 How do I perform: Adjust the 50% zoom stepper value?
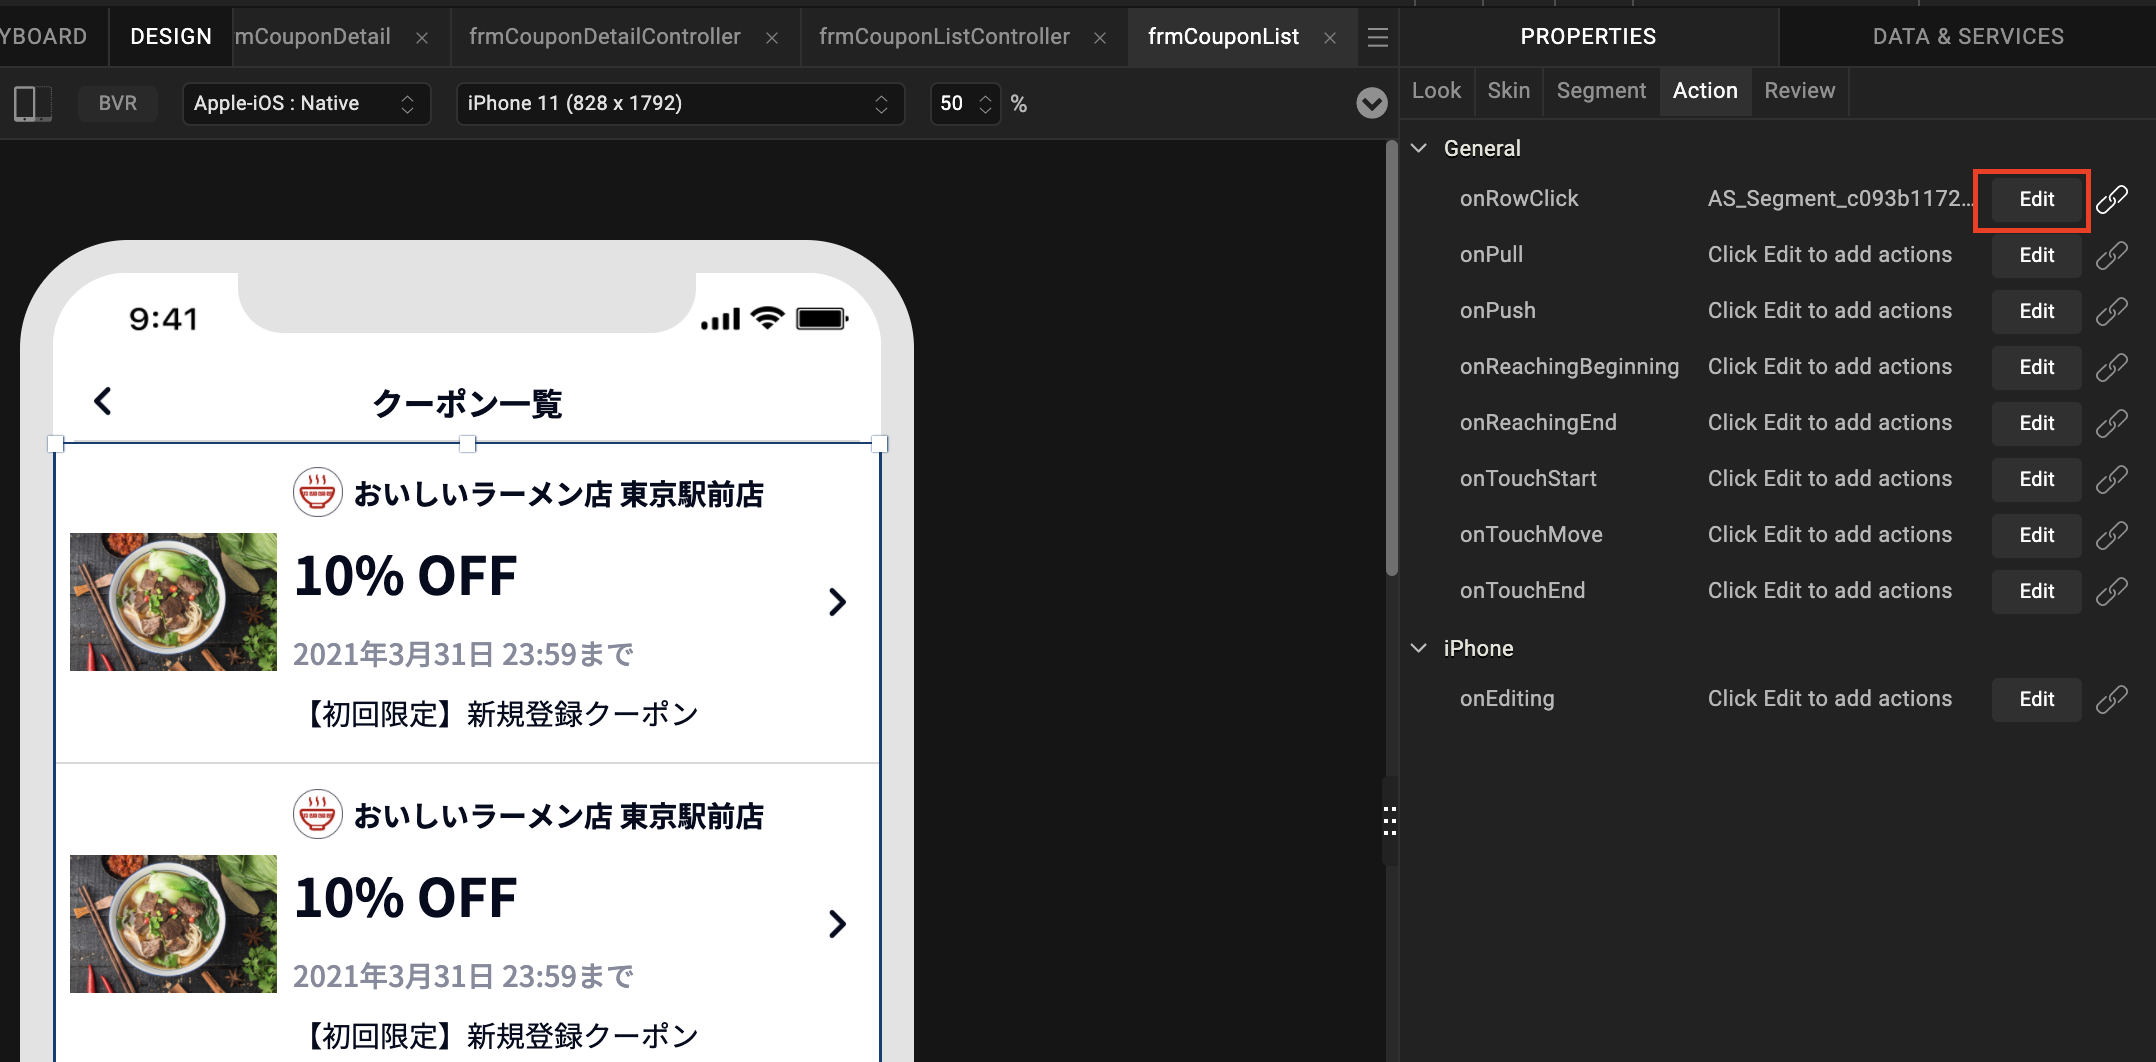pos(986,103)
